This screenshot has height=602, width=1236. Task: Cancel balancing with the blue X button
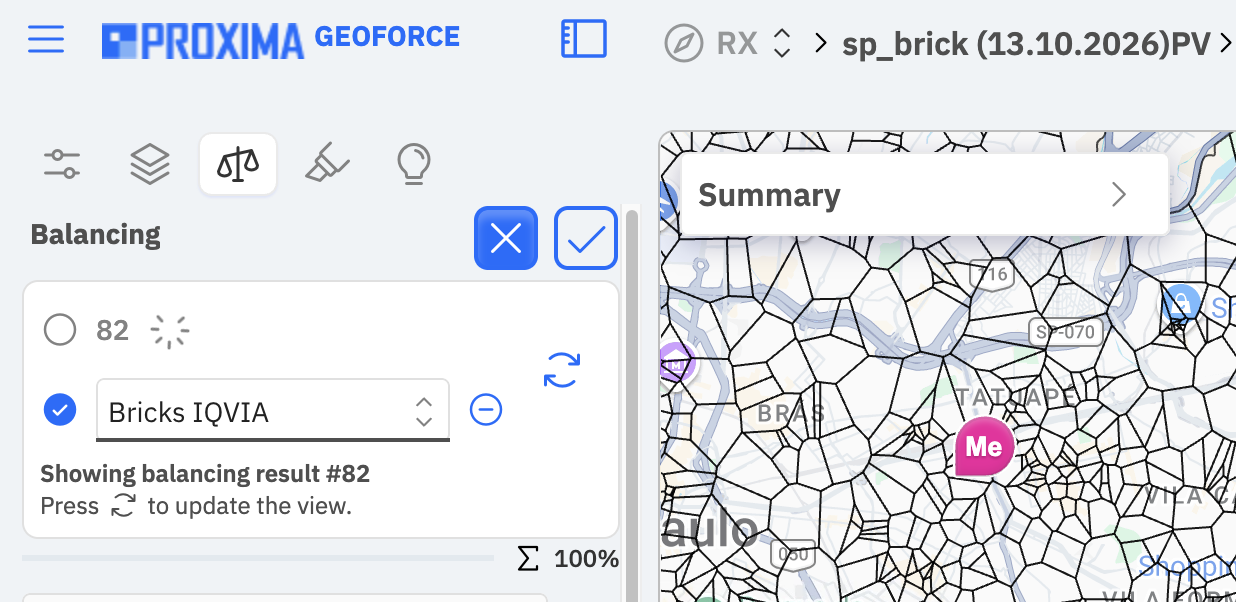506,238
